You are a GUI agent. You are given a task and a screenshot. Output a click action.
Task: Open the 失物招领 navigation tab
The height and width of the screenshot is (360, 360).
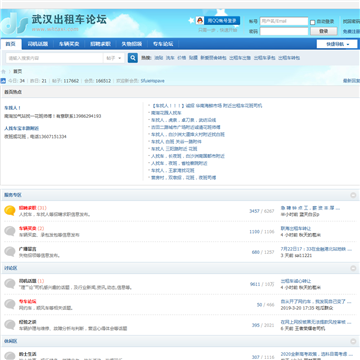[x=132, y=44]
